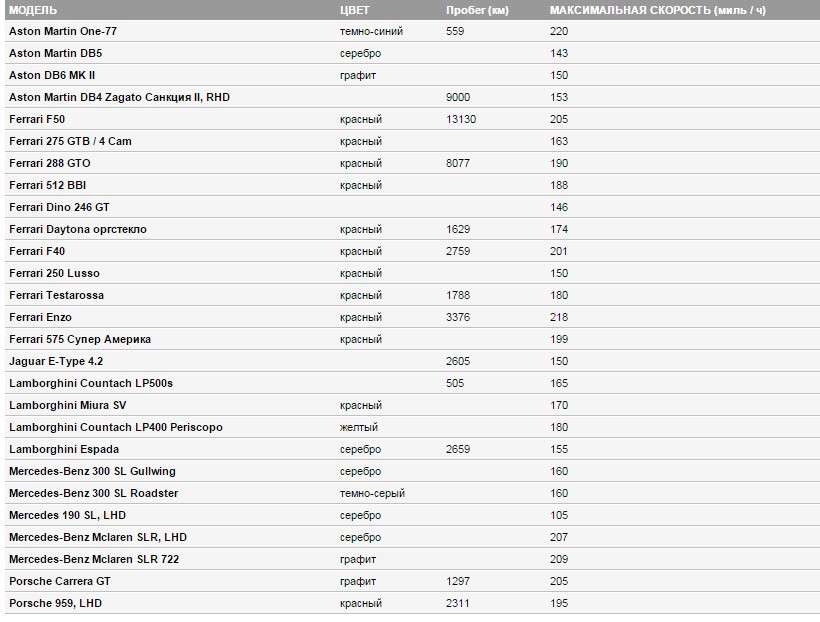Click the 'Porsche 959, LHD' model name
This screenshot has height=622, width=820.
coord(55,603)
